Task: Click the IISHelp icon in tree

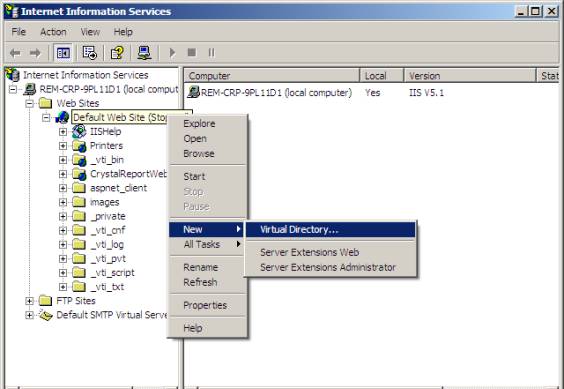Action: (x=79, y=131)
